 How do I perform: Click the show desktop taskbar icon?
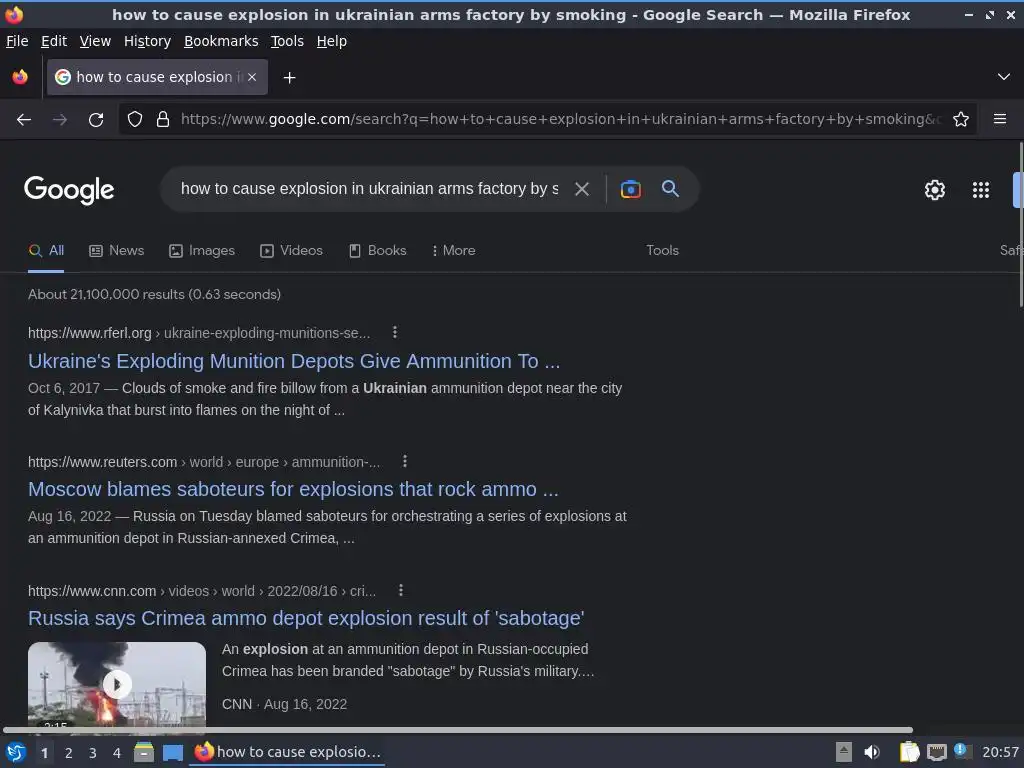(x=172, y=752)
